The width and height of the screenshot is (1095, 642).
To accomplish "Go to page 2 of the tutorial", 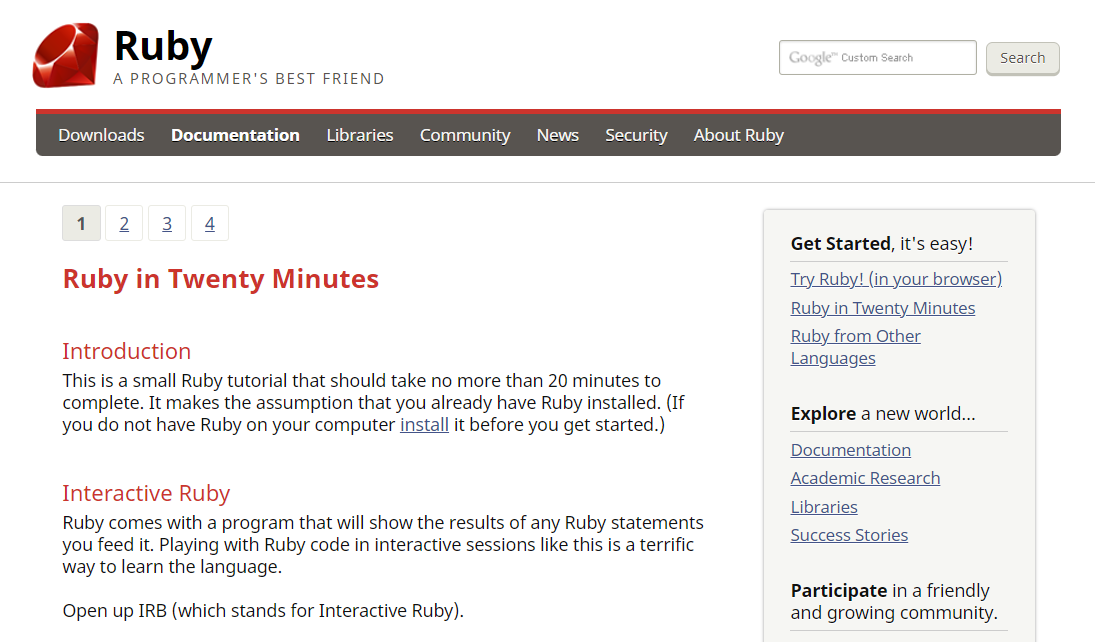I will pyautogui.click(x=124, y=223).
